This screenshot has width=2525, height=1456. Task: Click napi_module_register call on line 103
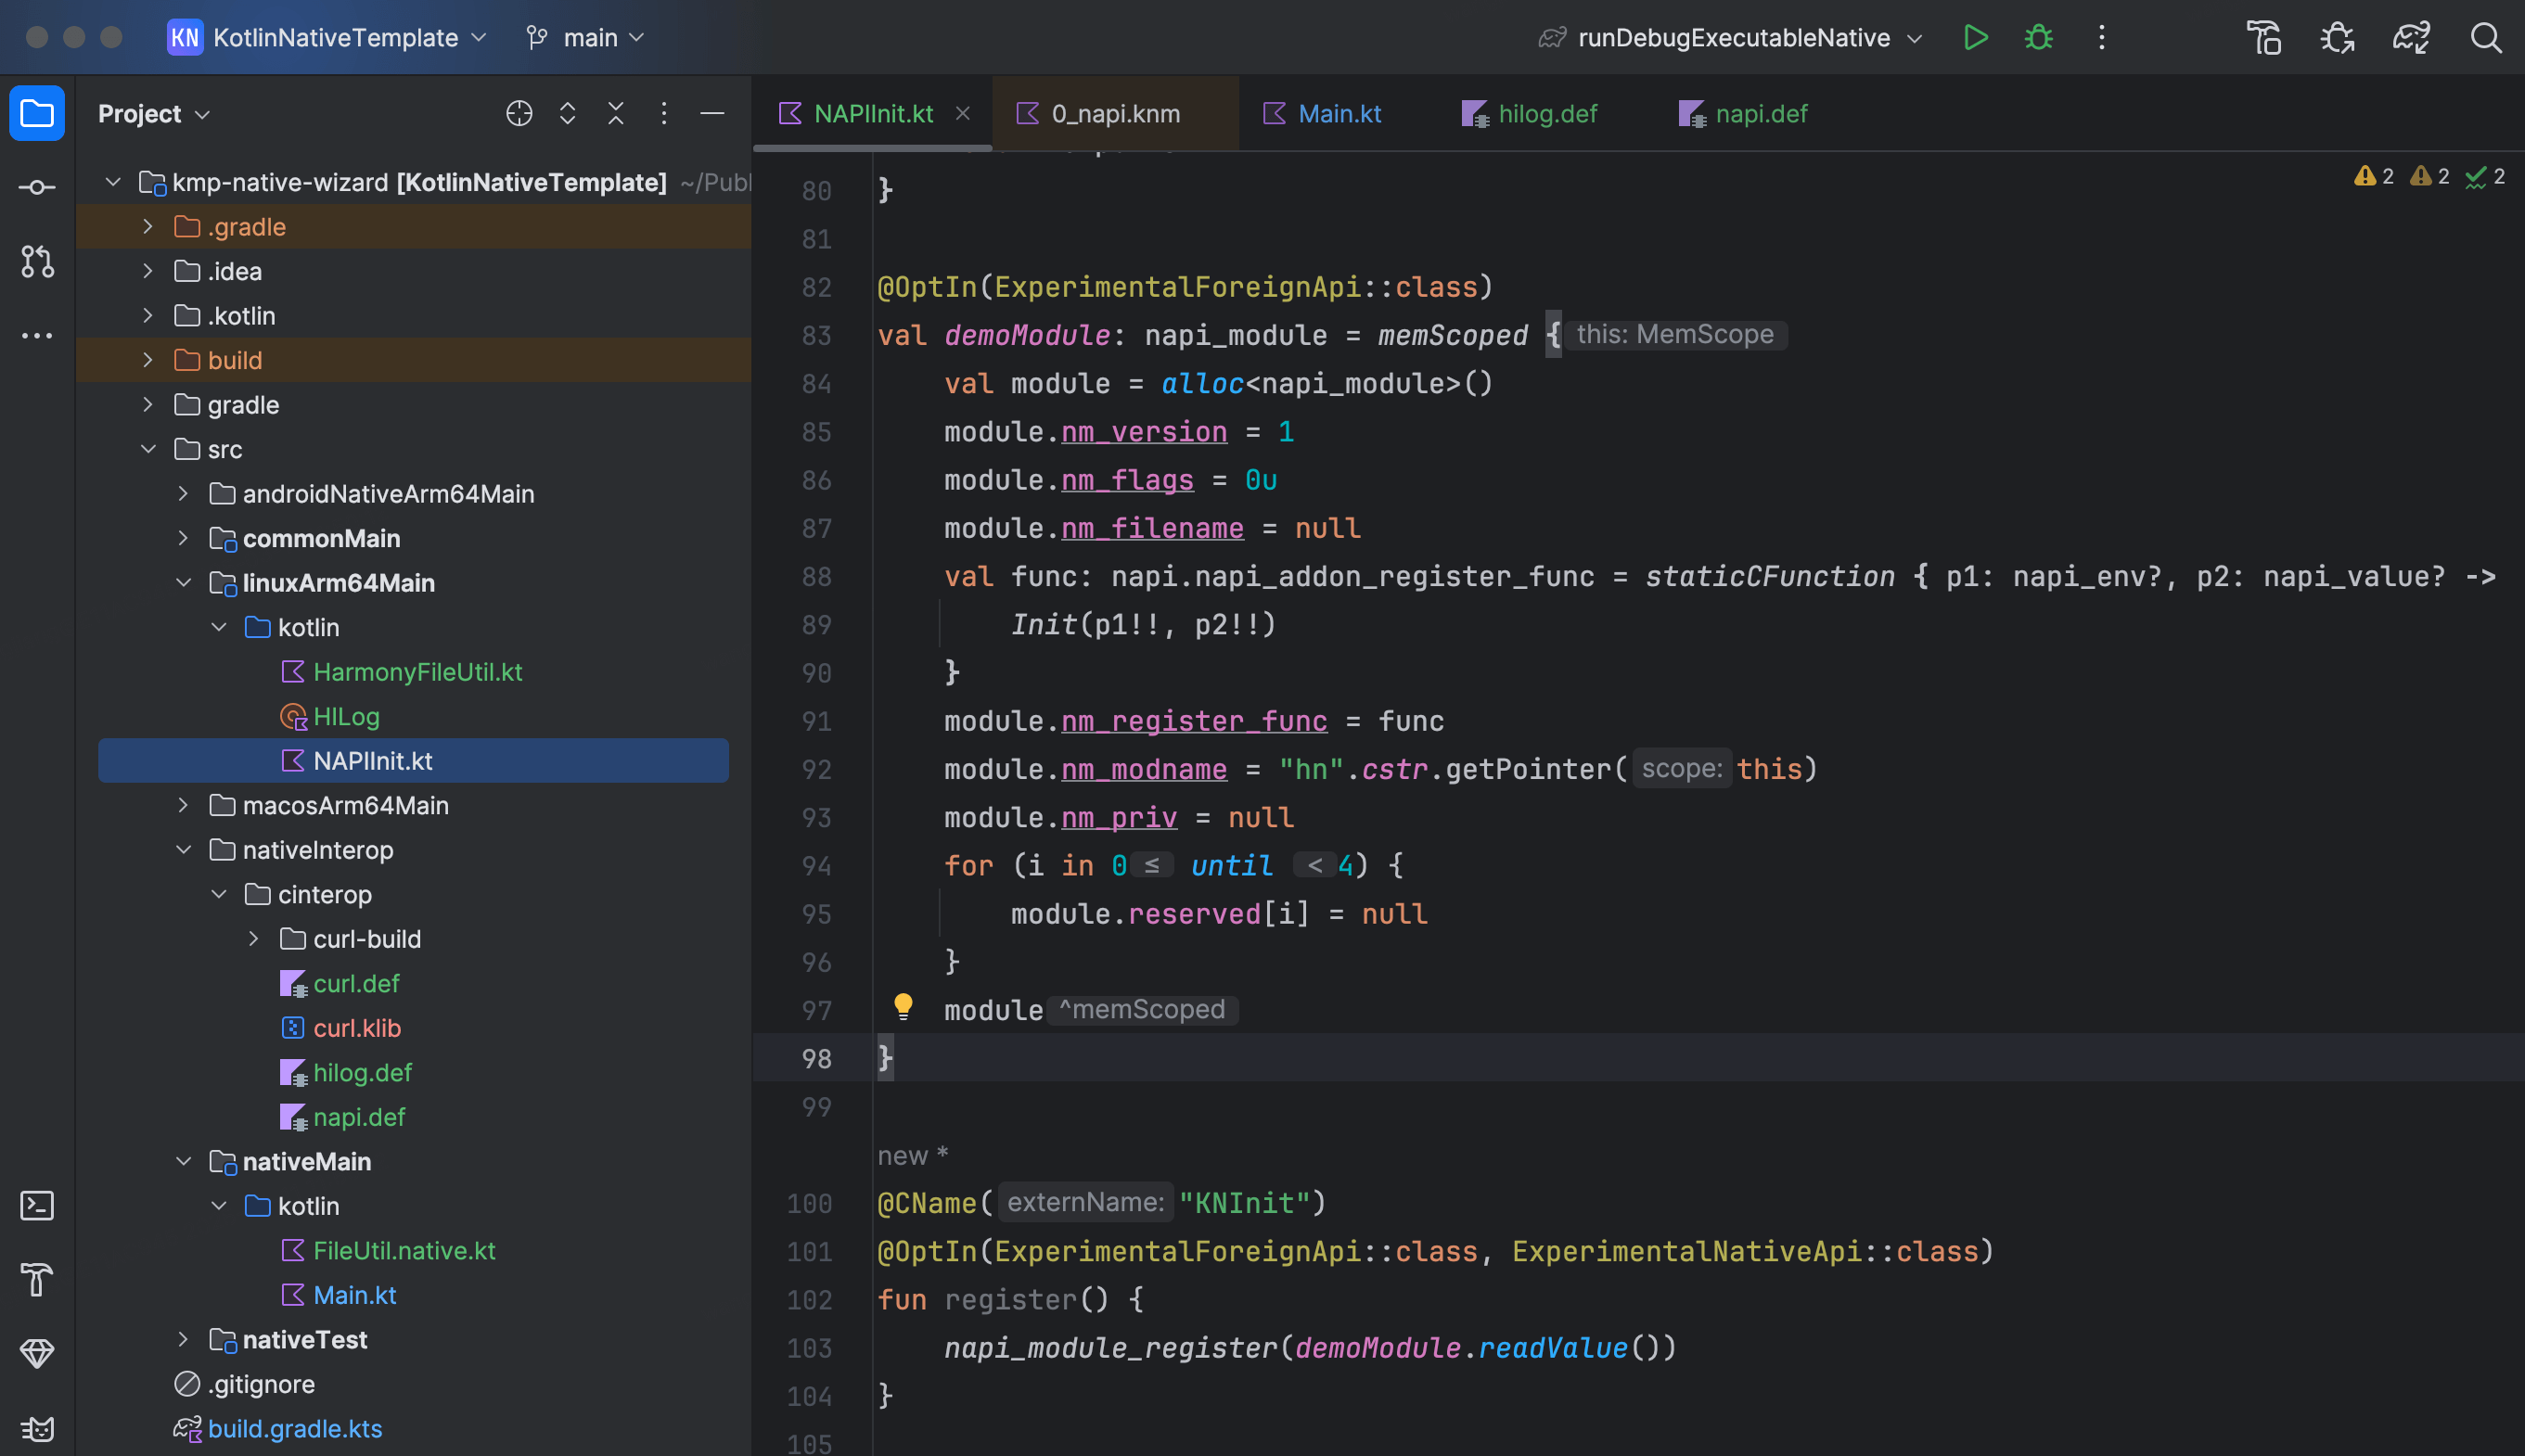click(x=1110, y=1347)
